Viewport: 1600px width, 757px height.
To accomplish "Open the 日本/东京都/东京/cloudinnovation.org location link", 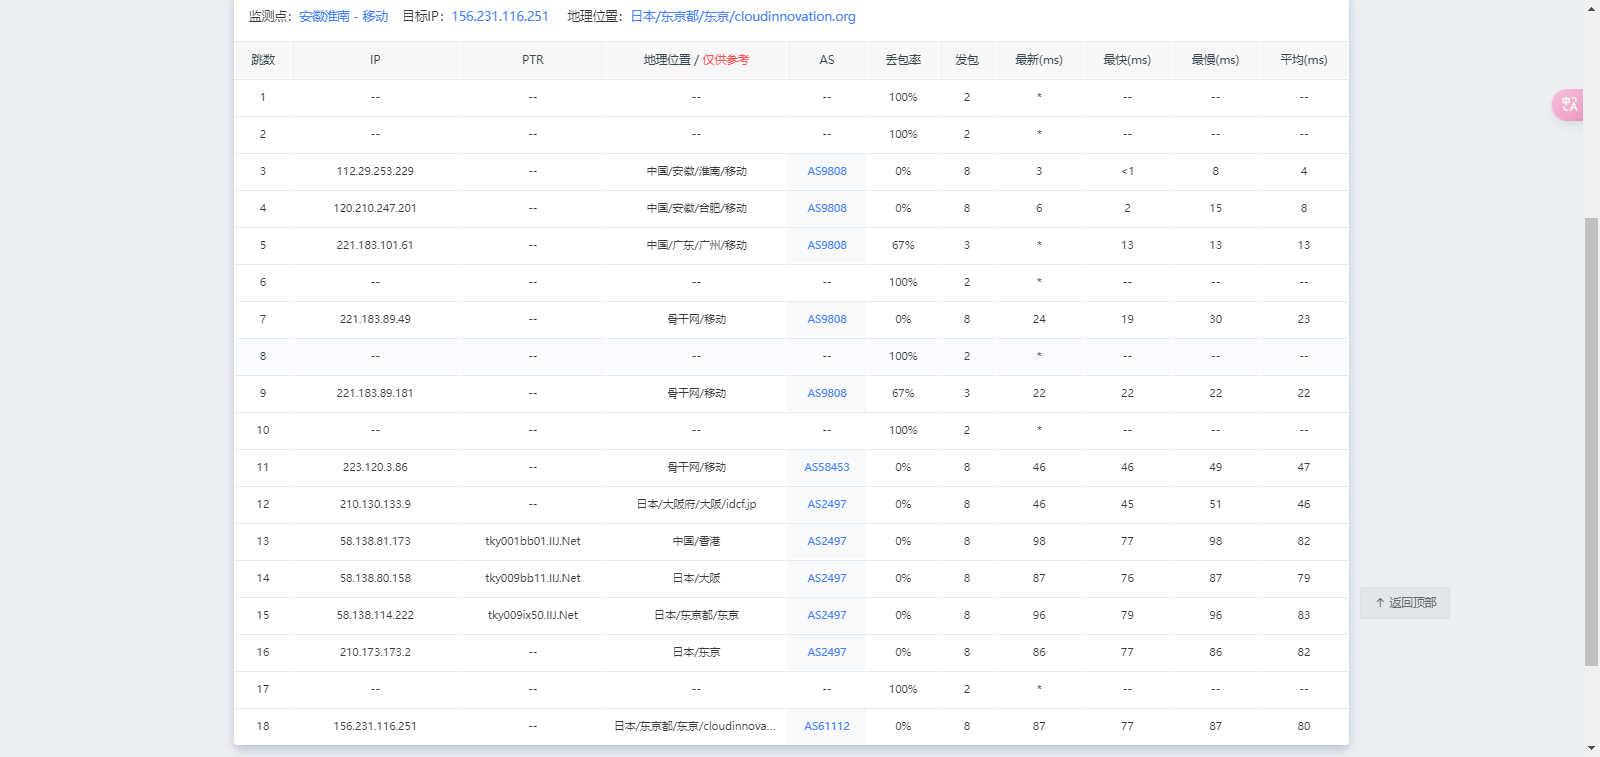I will tap(742, 17).
